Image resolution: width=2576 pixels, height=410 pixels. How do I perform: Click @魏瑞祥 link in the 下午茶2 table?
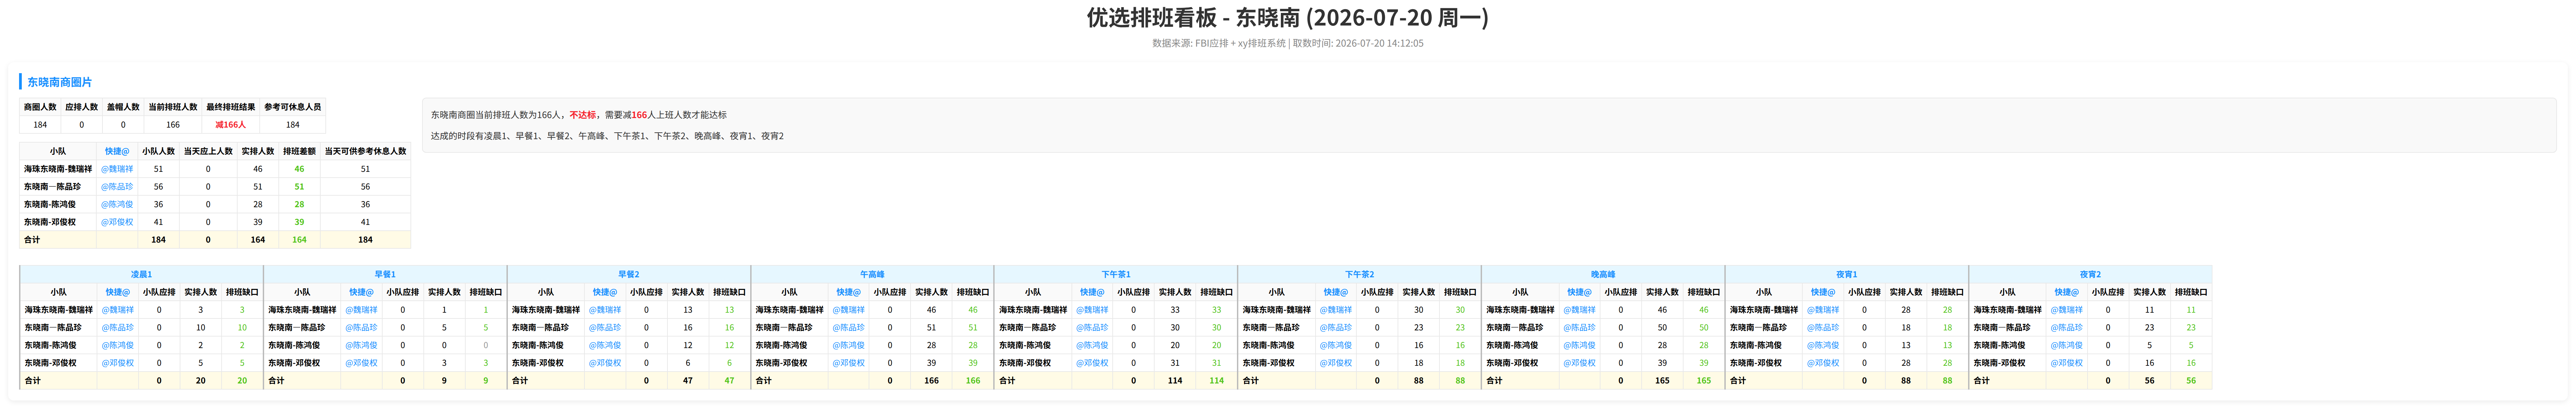1336,310
